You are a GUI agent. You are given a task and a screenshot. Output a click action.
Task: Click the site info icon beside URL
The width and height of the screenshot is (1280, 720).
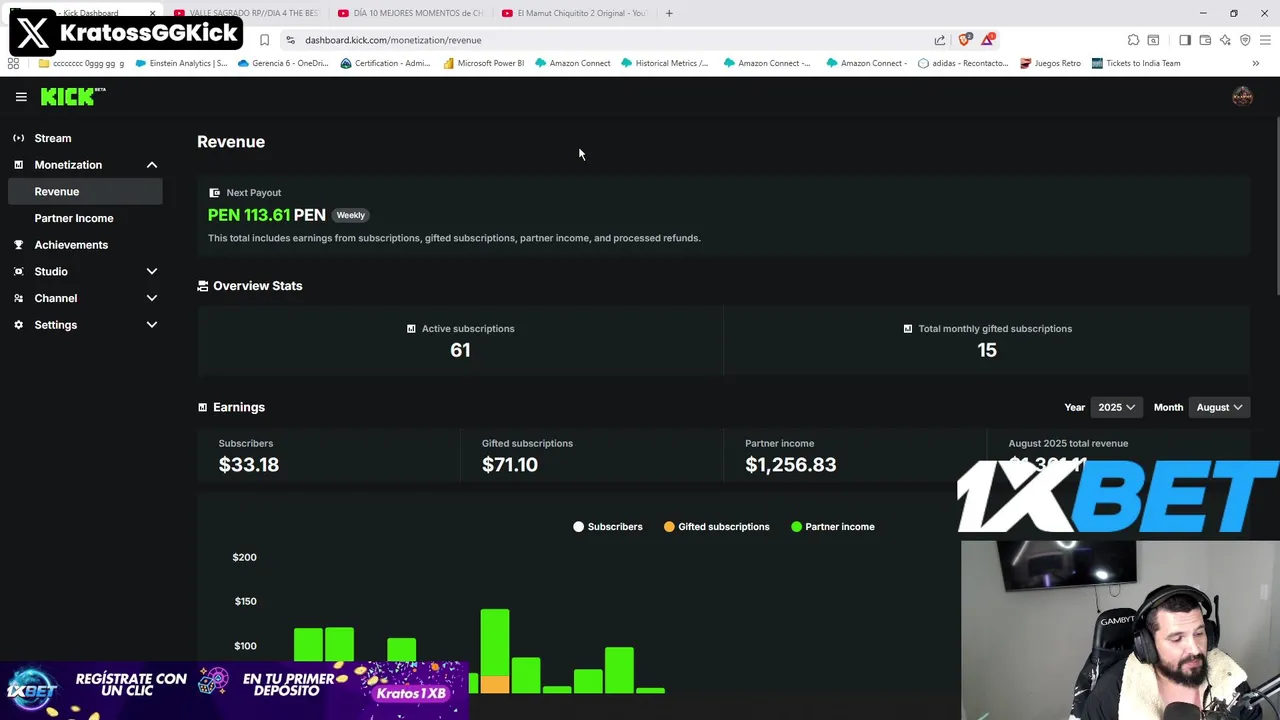coord(290,40)
